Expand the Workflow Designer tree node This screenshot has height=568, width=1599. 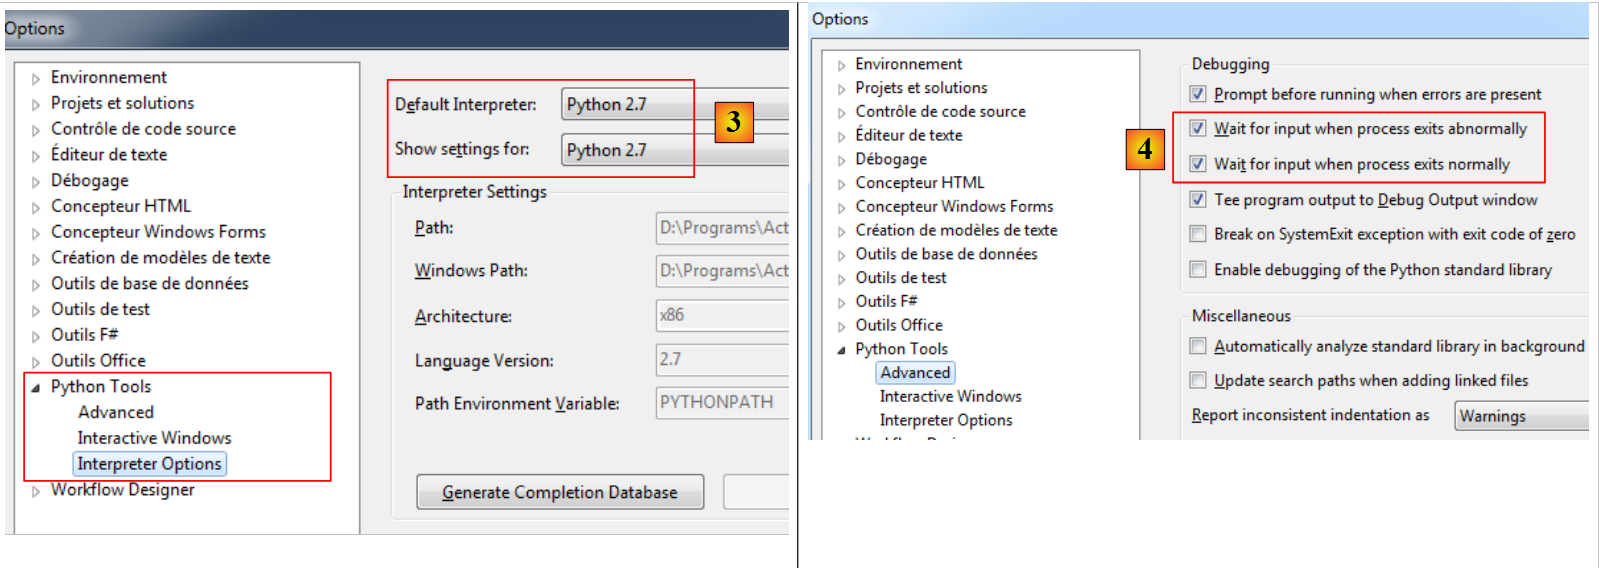pyautogui.click(x=36, y=491)
